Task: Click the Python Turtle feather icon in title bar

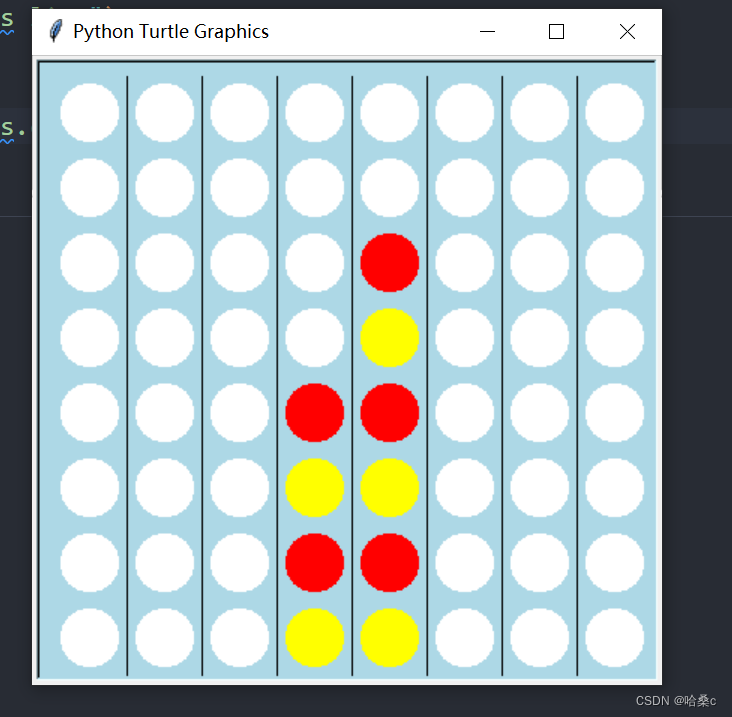Action: [56, 31]
